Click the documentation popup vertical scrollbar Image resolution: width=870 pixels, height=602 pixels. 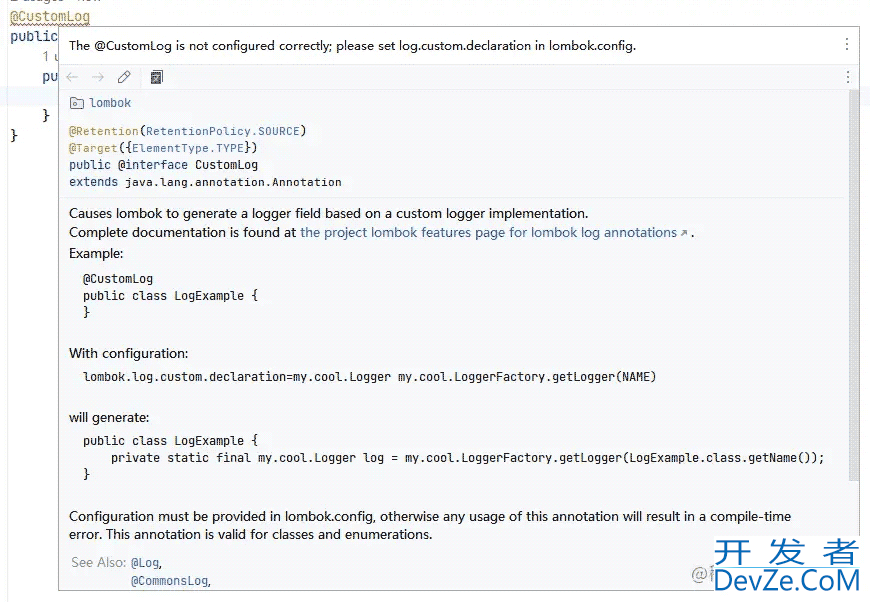854,286
